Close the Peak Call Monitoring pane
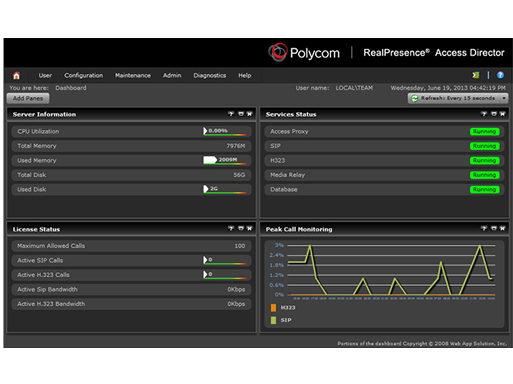 [x=502, y=228]
